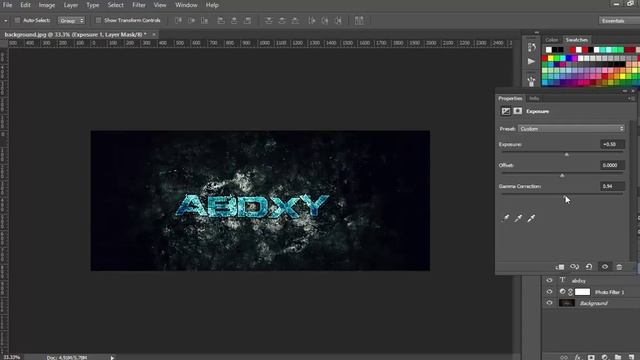Select the Background layer thumbnail
Viewport: 640px width, 360px height.
point(567,303)
